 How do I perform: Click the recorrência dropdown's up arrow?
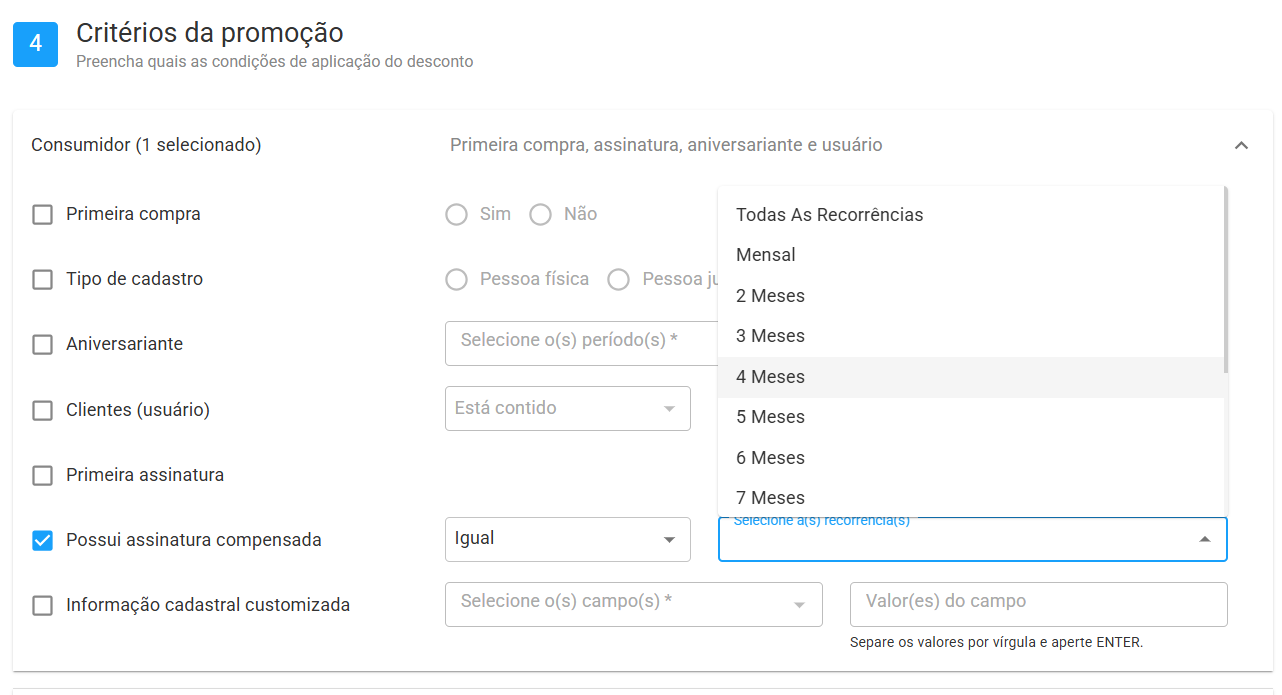[x=1205, y=539]
